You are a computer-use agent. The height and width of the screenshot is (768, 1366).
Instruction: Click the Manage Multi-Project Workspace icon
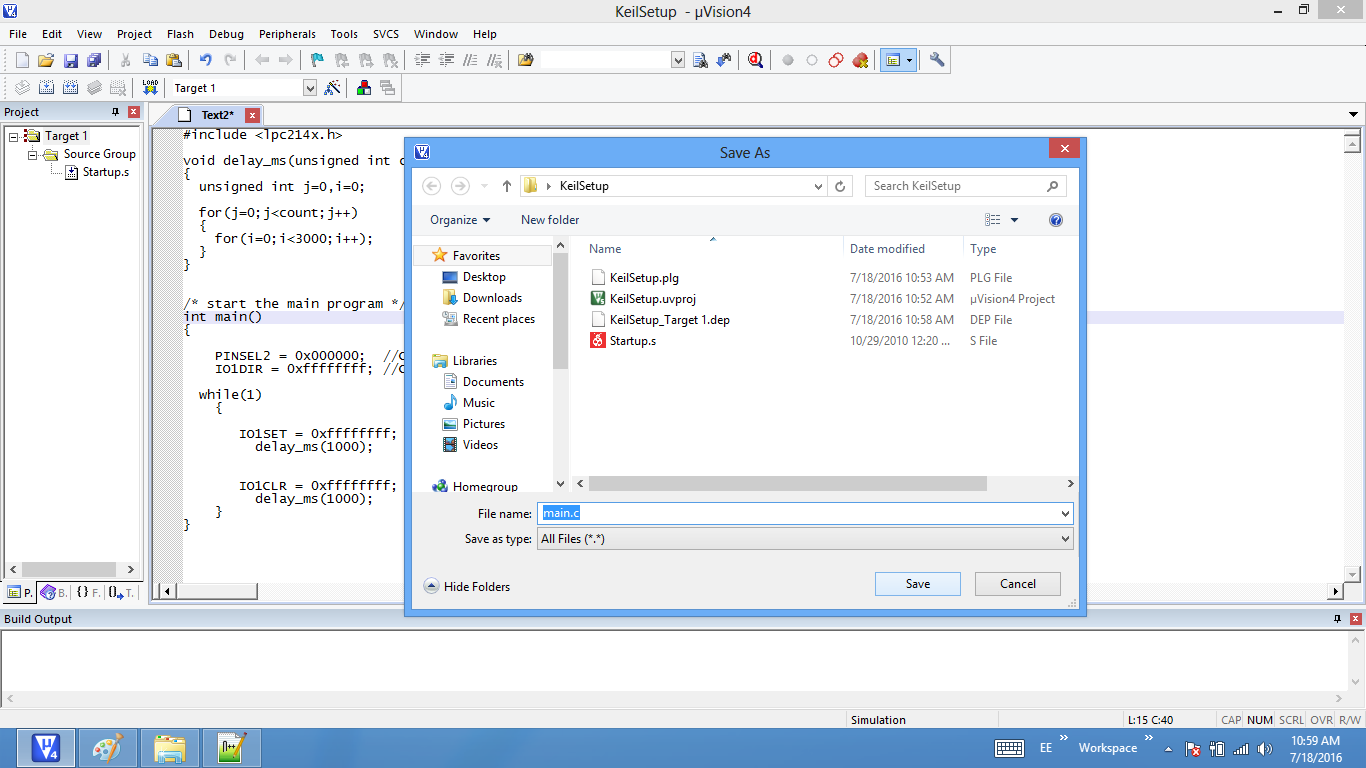(x=388, y=88)
